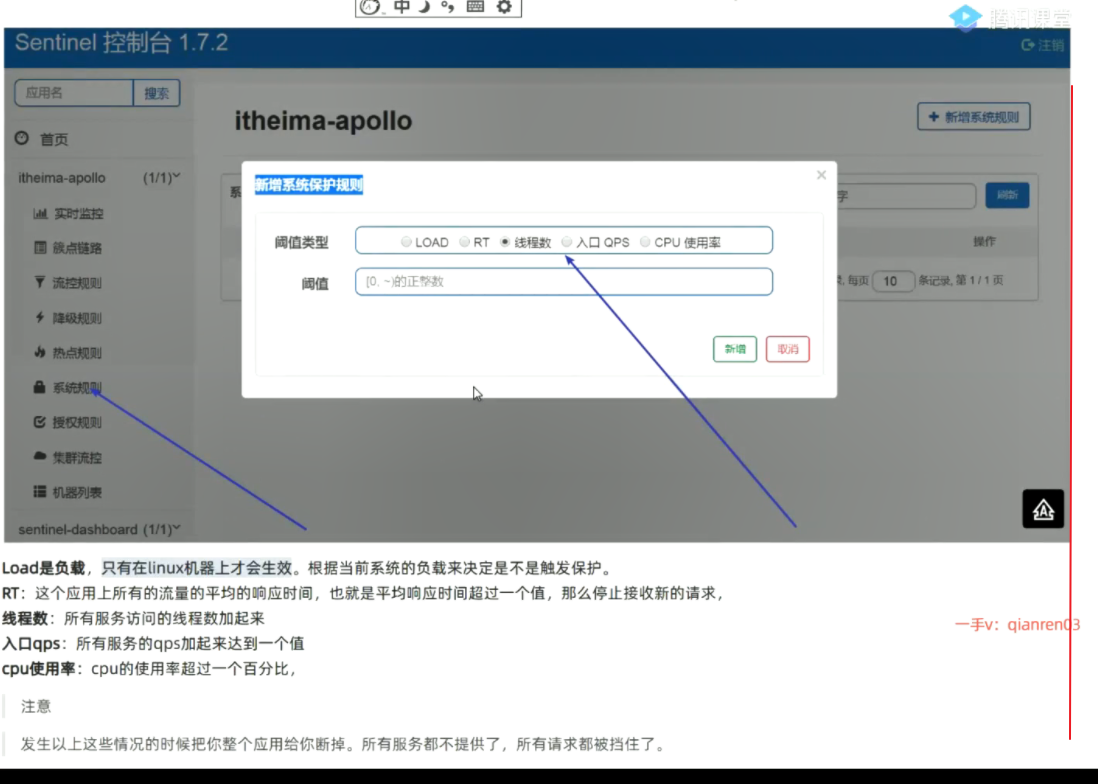The height and width of the screenshot is (784, 1098).
Task: Select the CPU 使用率 radio option
Action: [x=645, y=242]
